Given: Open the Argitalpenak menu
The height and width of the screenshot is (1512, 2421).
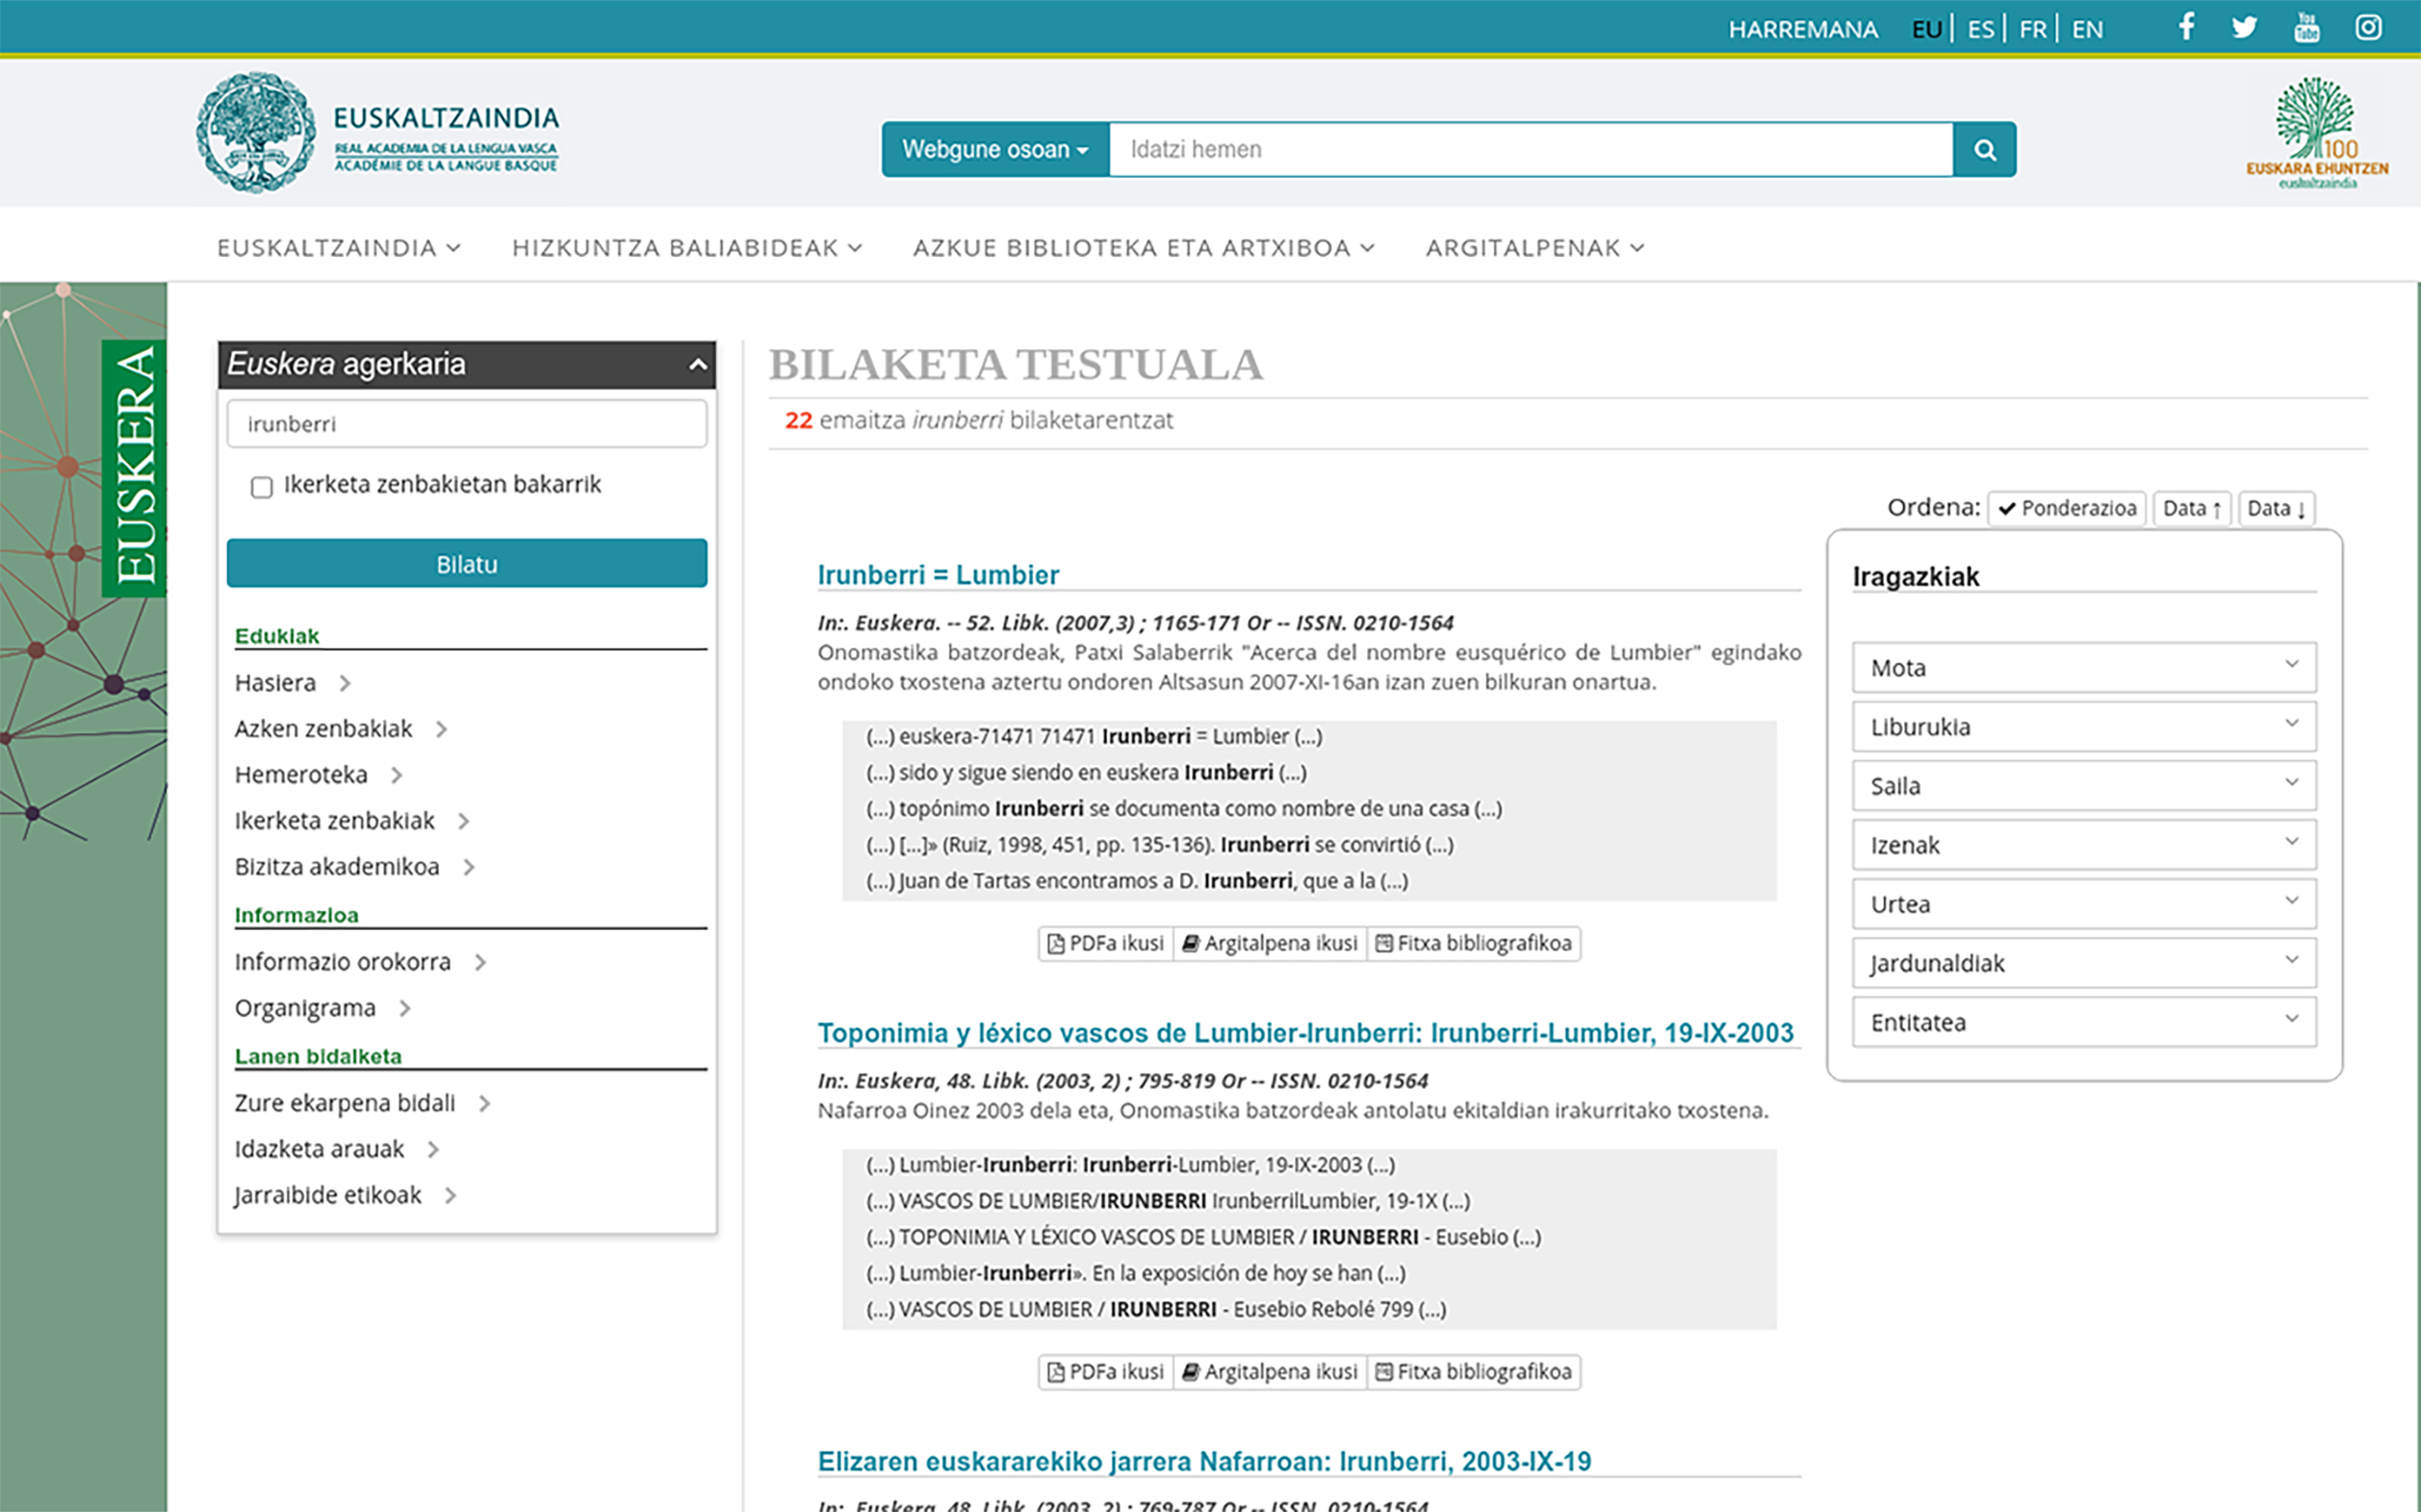Looking at the screenshot, I should [x=1534, y=248].
